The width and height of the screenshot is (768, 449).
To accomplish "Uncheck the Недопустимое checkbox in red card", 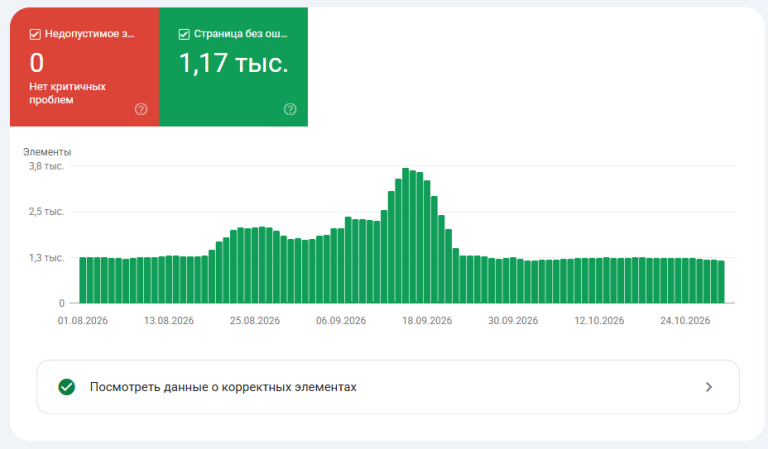I will (35, 34).
